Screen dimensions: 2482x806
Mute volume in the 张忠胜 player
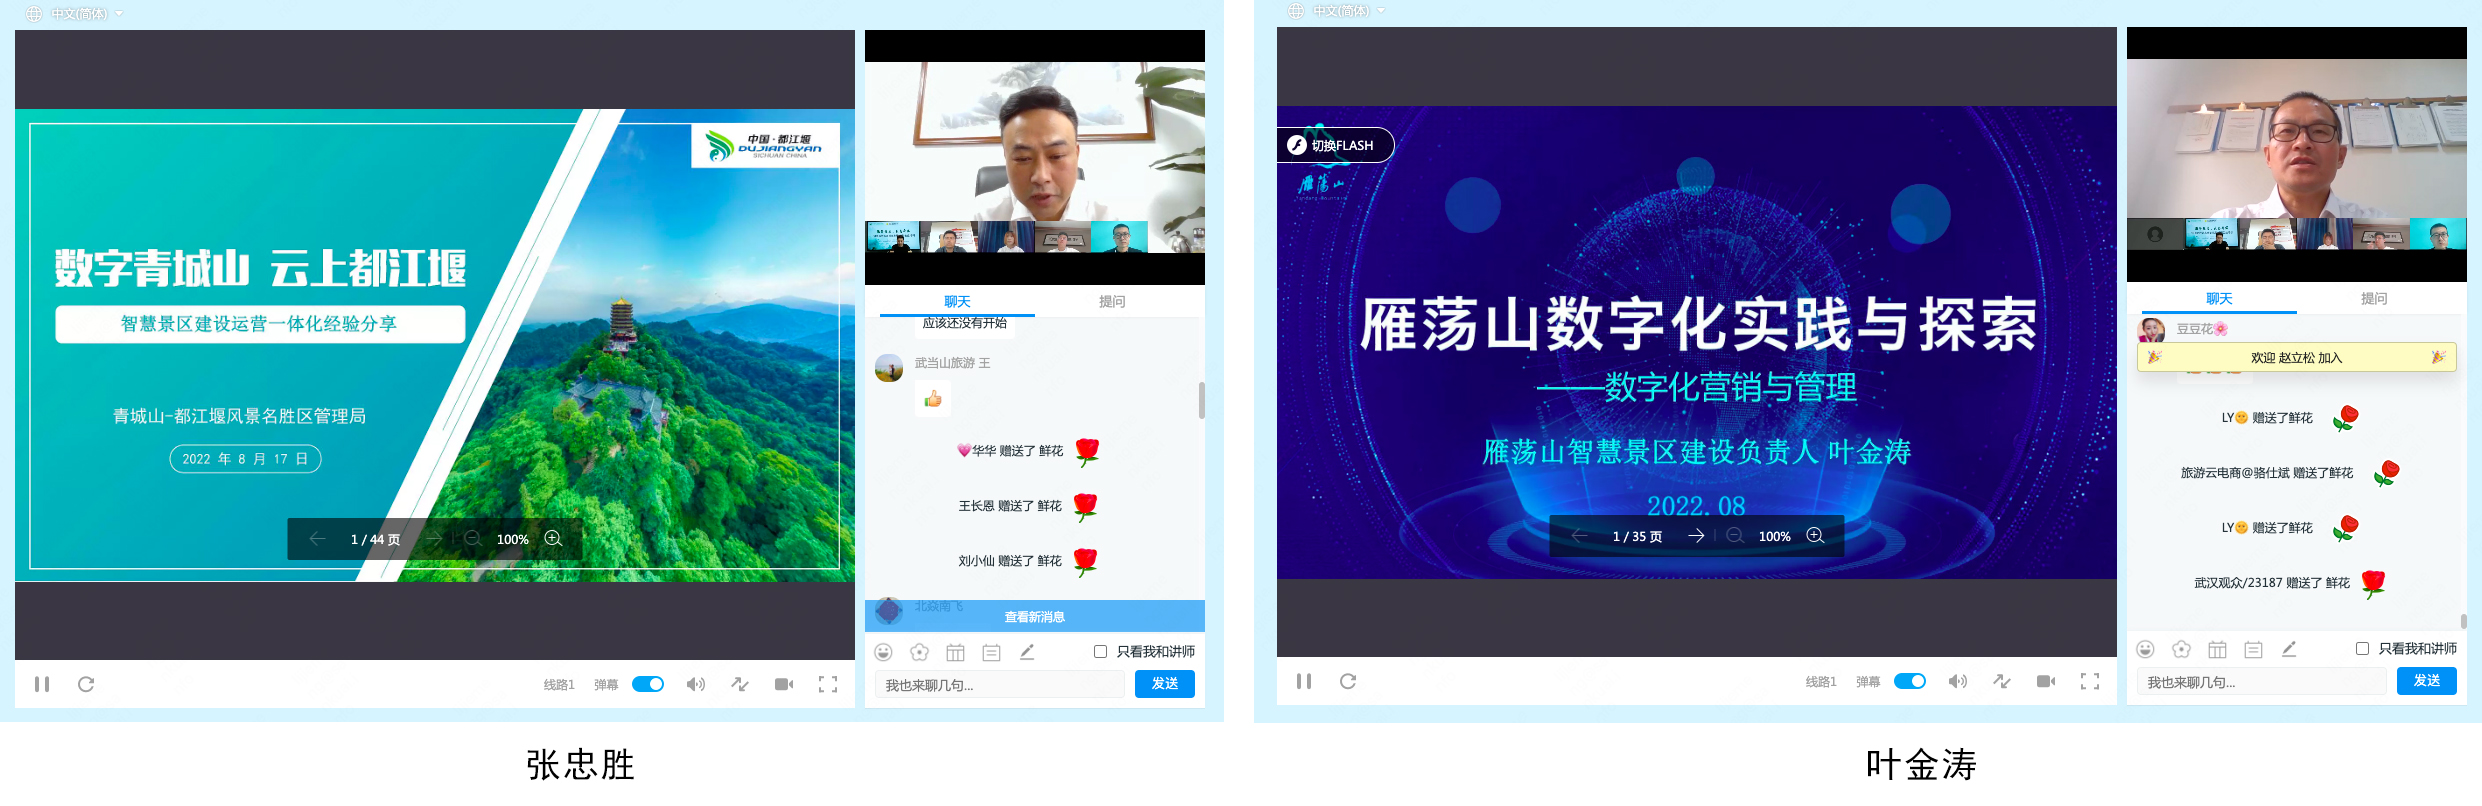(x=695, y=684)
